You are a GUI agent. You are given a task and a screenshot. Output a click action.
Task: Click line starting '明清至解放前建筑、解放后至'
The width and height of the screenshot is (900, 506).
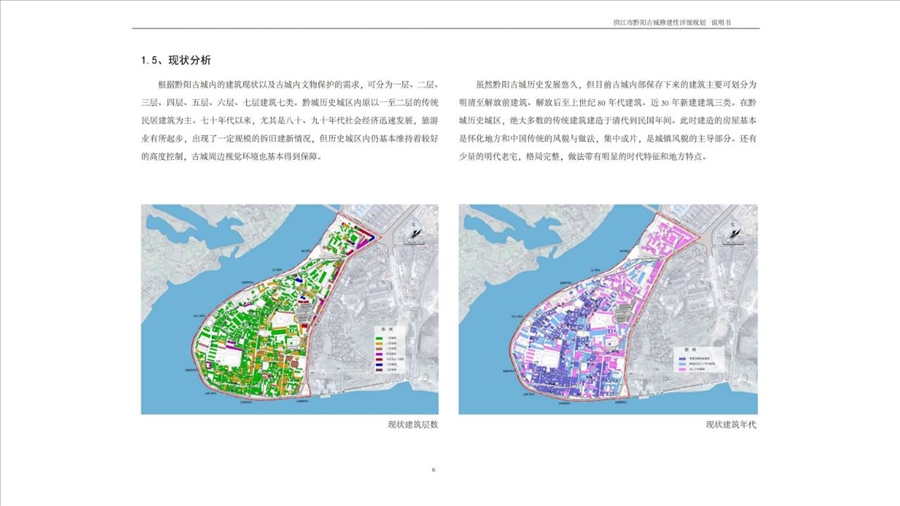pyautogui.click(x=608, y=102)
